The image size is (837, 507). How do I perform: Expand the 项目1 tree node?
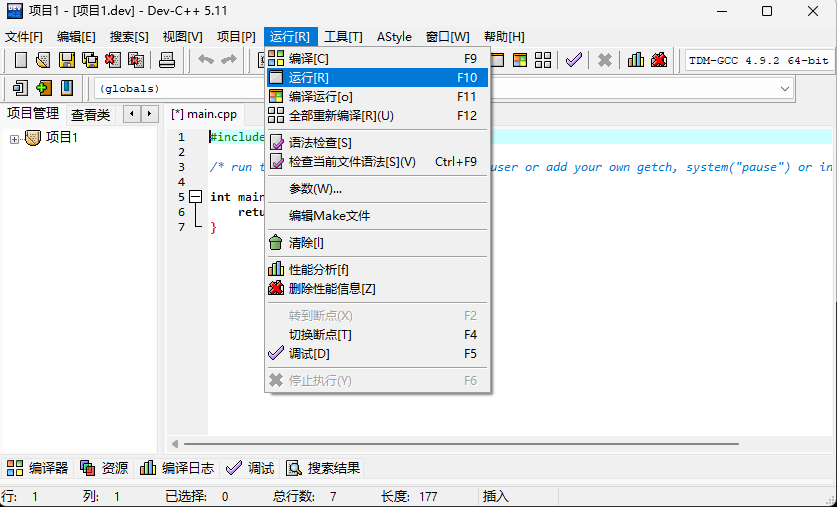pos(14,139)
